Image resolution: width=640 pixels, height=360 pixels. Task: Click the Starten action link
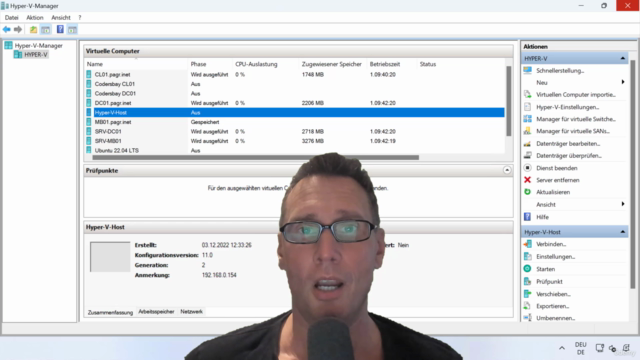pos(545,269)
